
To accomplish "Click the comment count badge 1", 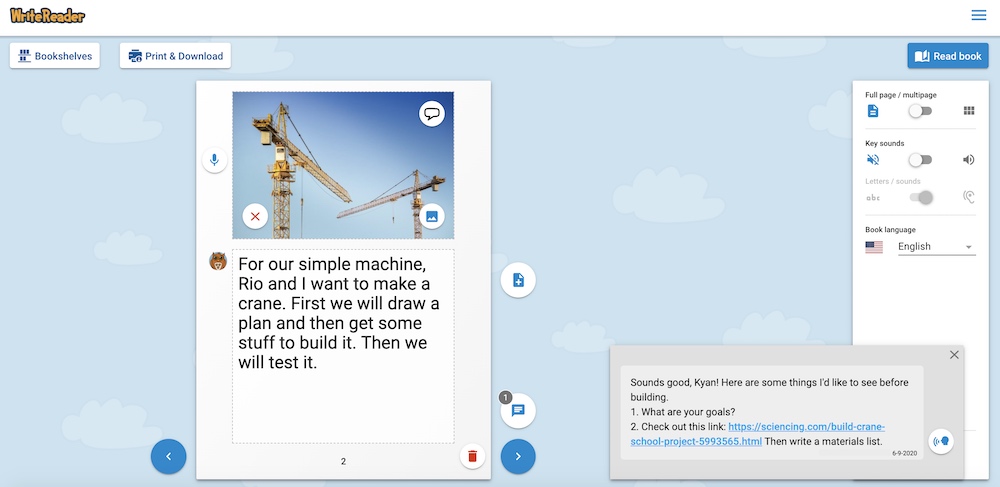I will click(x=505, y=398).
